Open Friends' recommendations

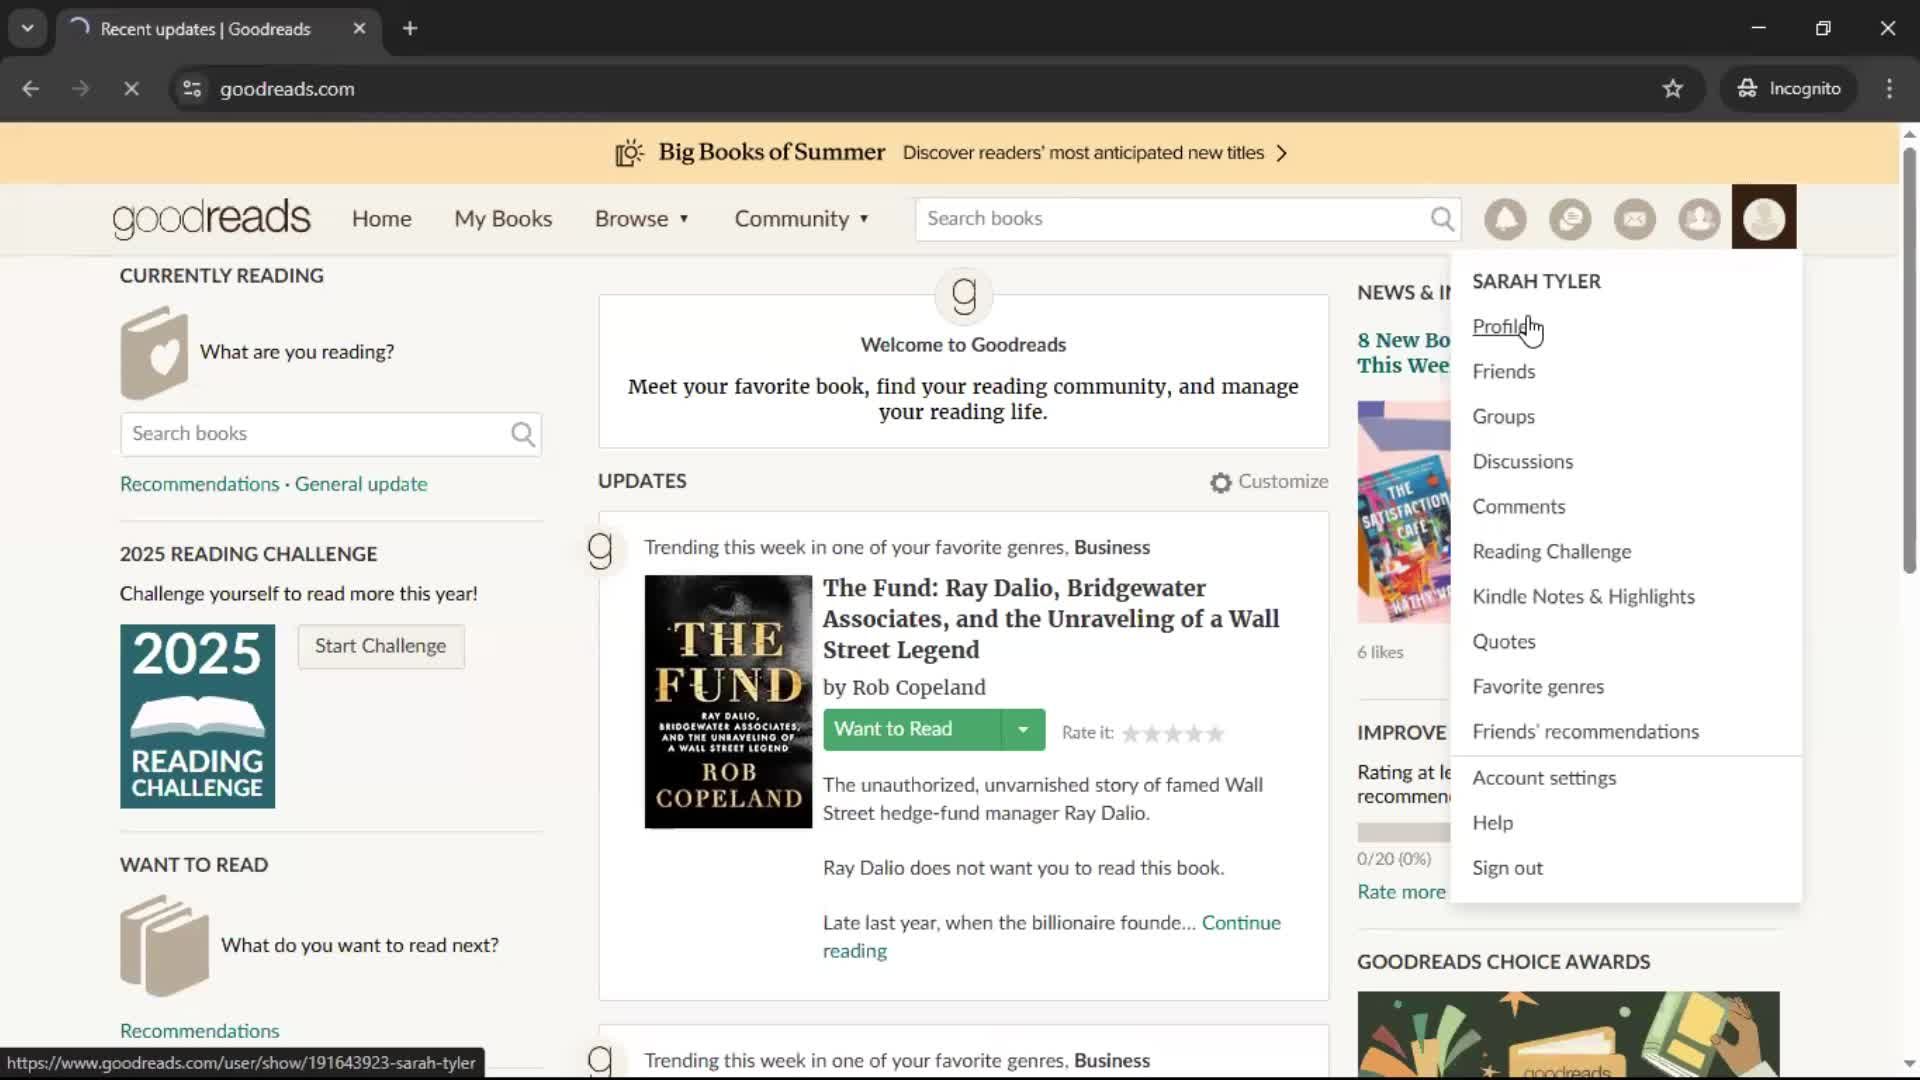pos(1586,732)
